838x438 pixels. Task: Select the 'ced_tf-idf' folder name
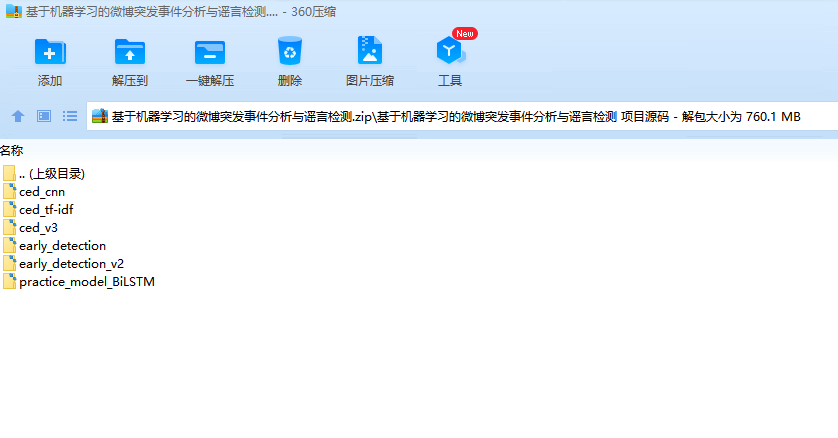coord(46,209)
